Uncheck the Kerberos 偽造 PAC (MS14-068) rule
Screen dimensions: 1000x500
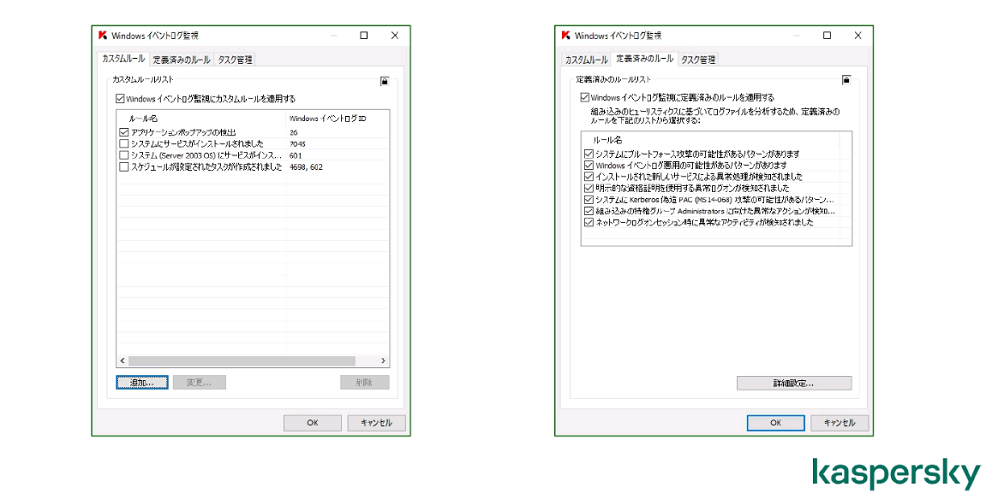tap(589, 200)
